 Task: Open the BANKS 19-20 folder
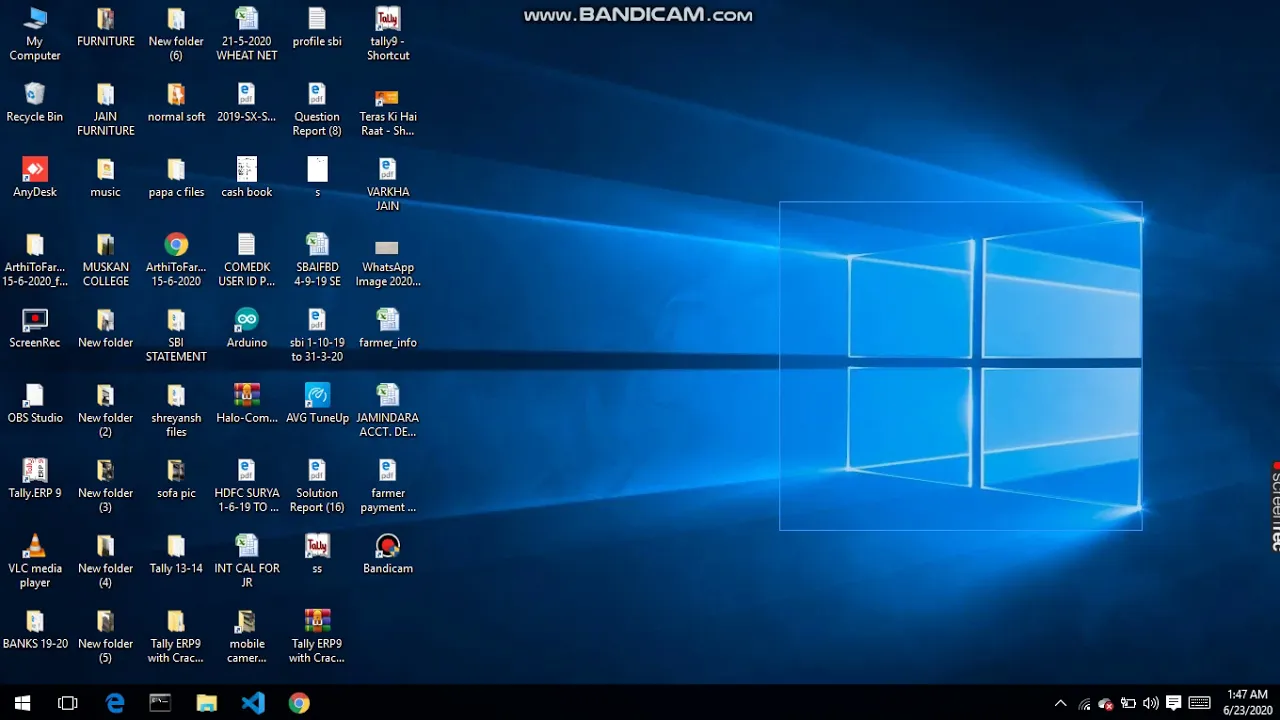35,629
